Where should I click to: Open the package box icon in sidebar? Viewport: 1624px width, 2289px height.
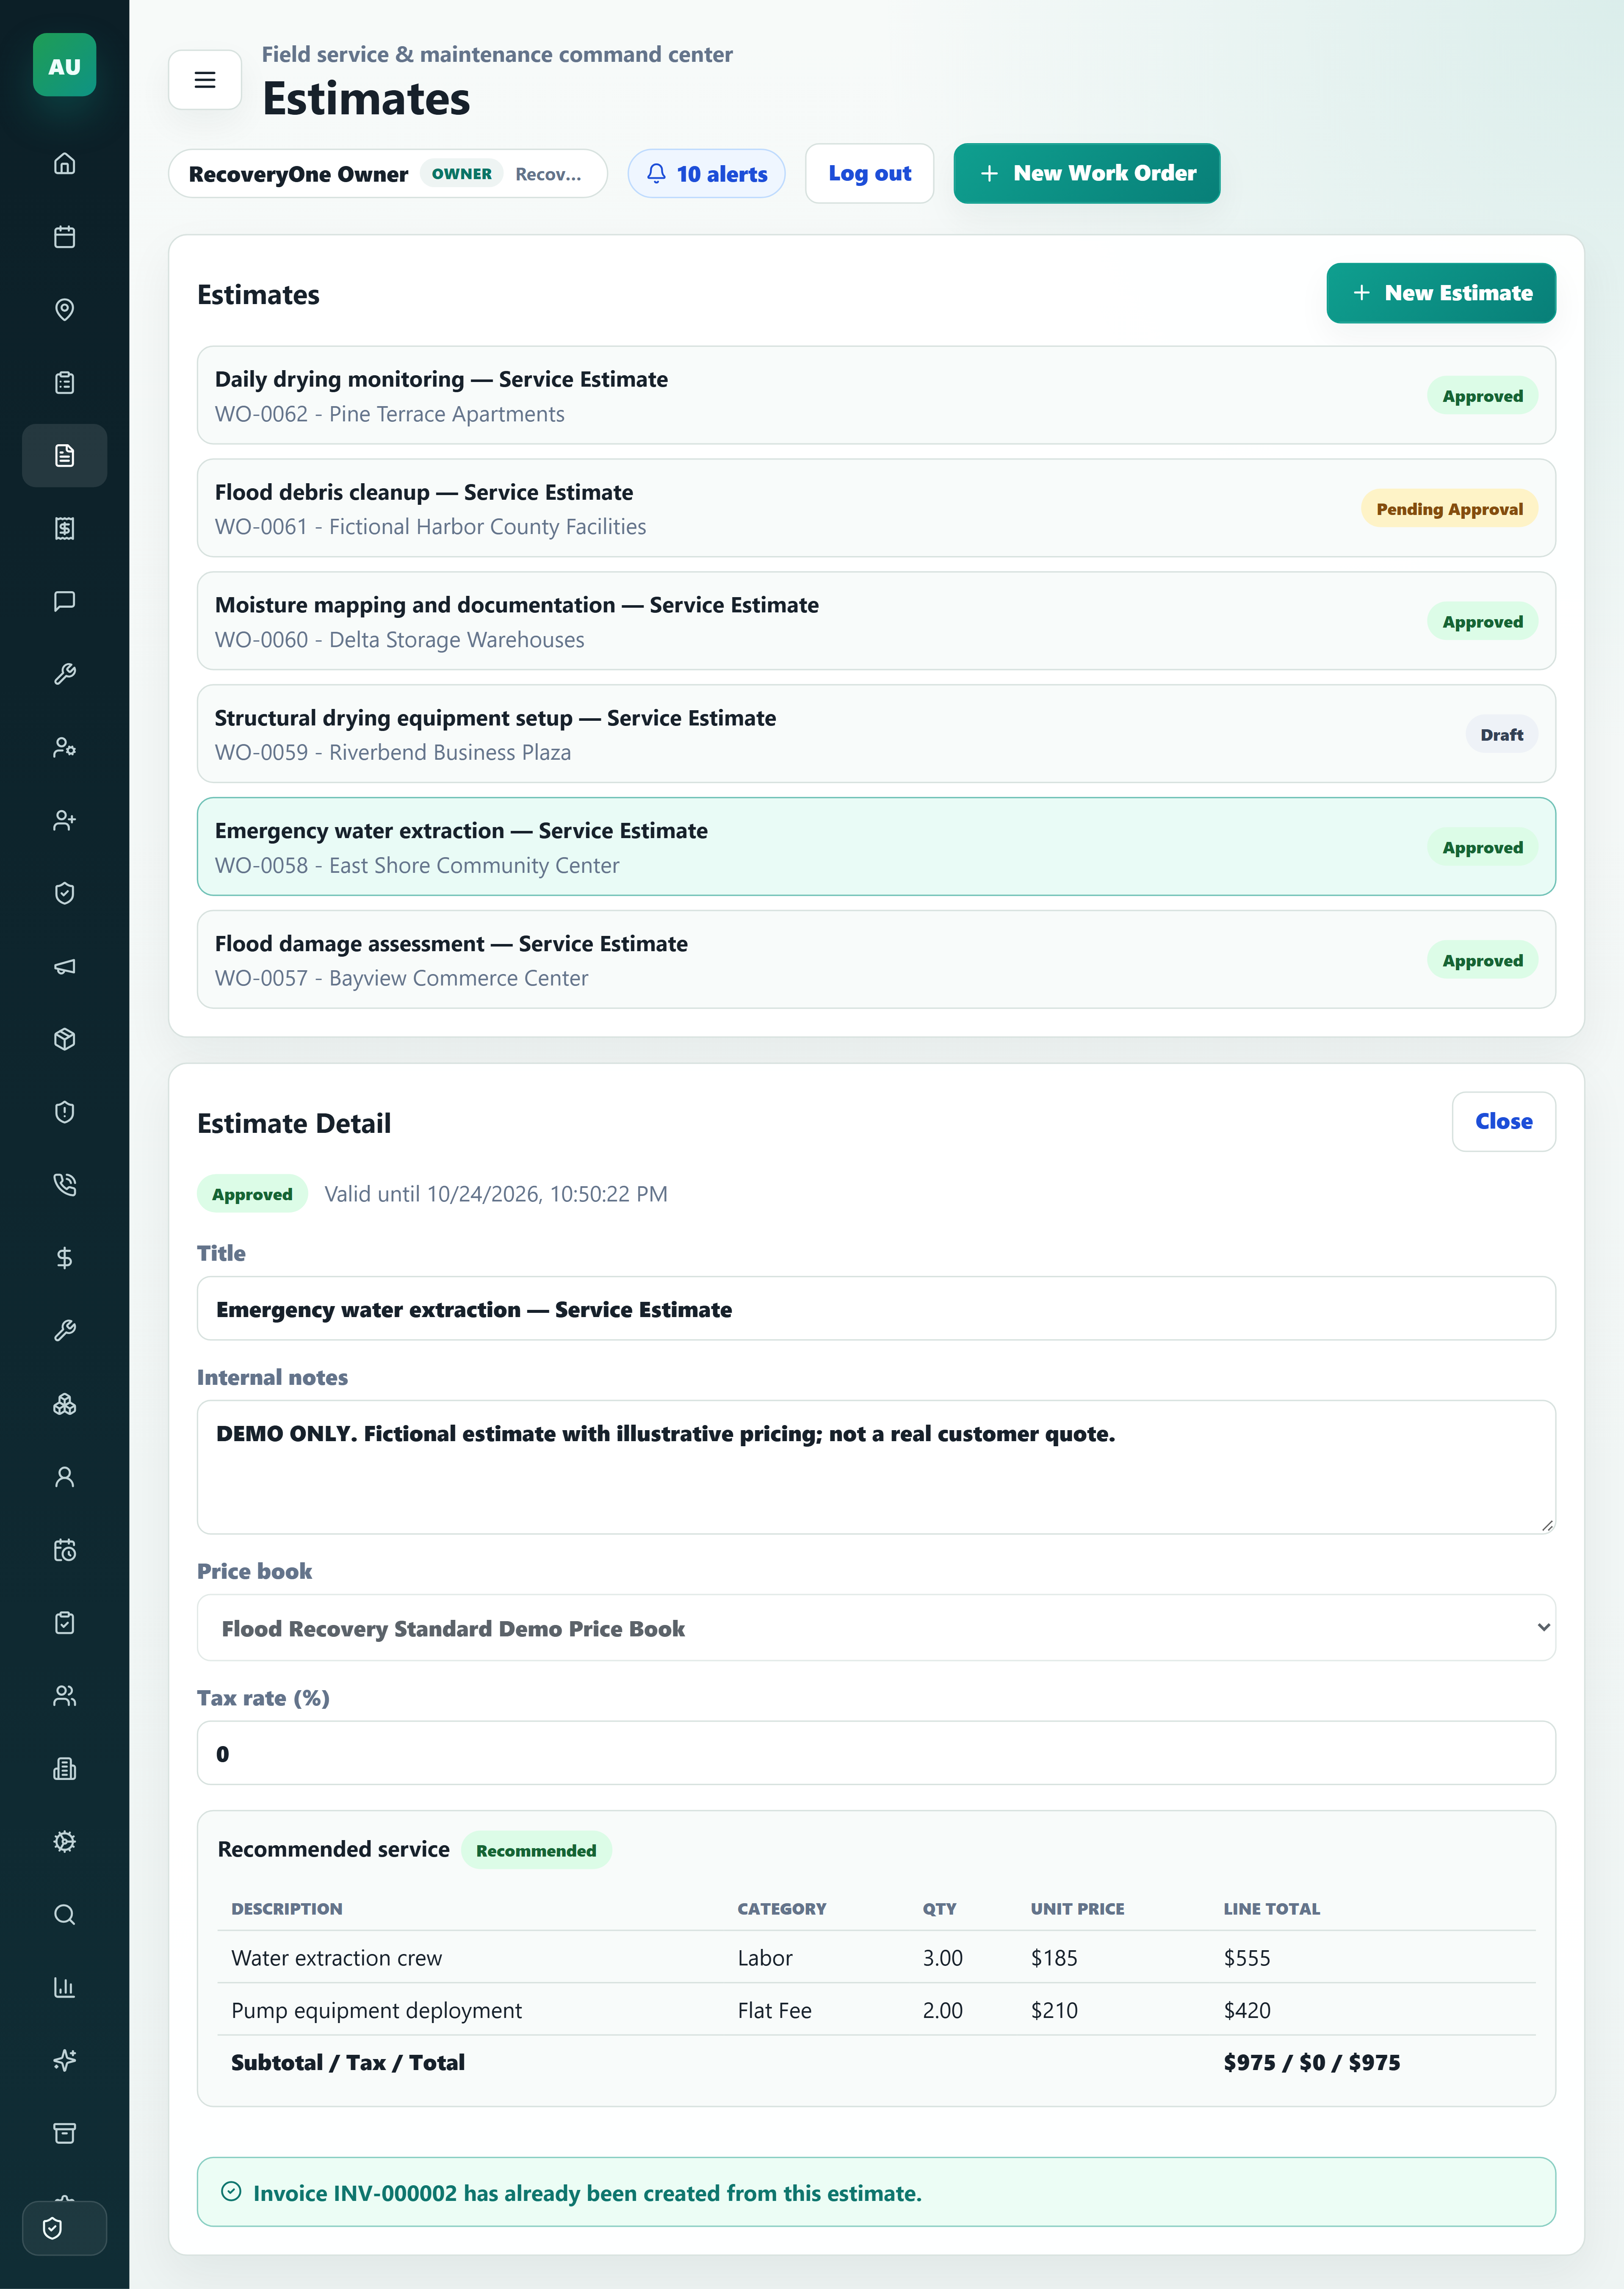[x=64, y=1039]
